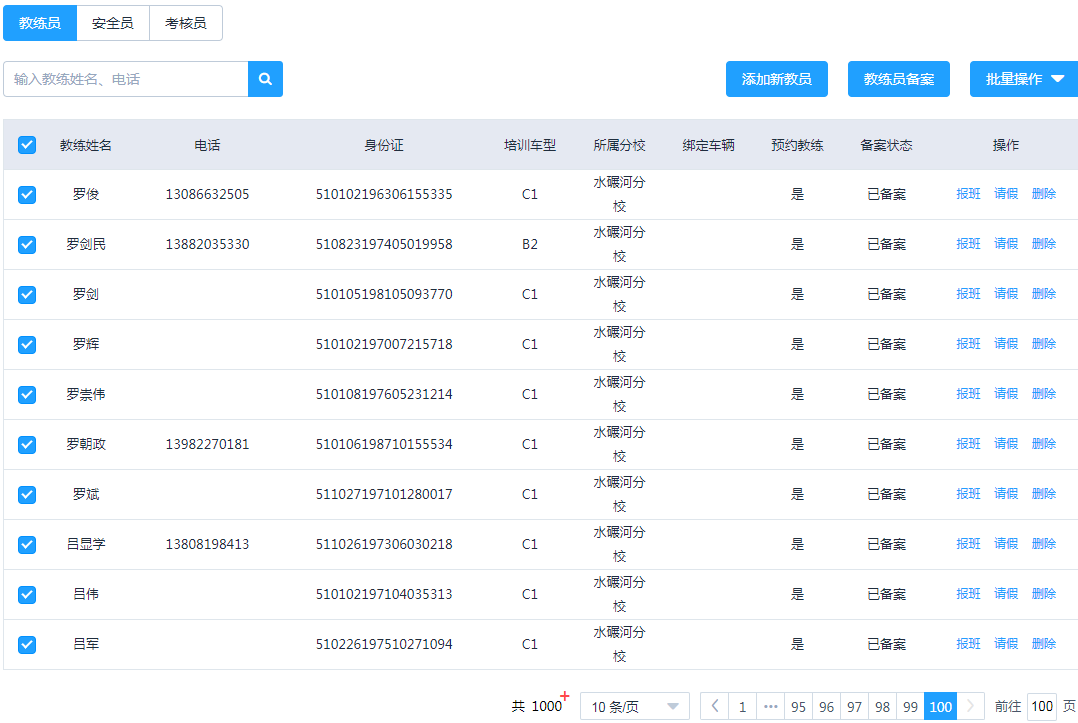Open the 10条/页 page size dropdown

pyautogui.click(x=635, y=706)
